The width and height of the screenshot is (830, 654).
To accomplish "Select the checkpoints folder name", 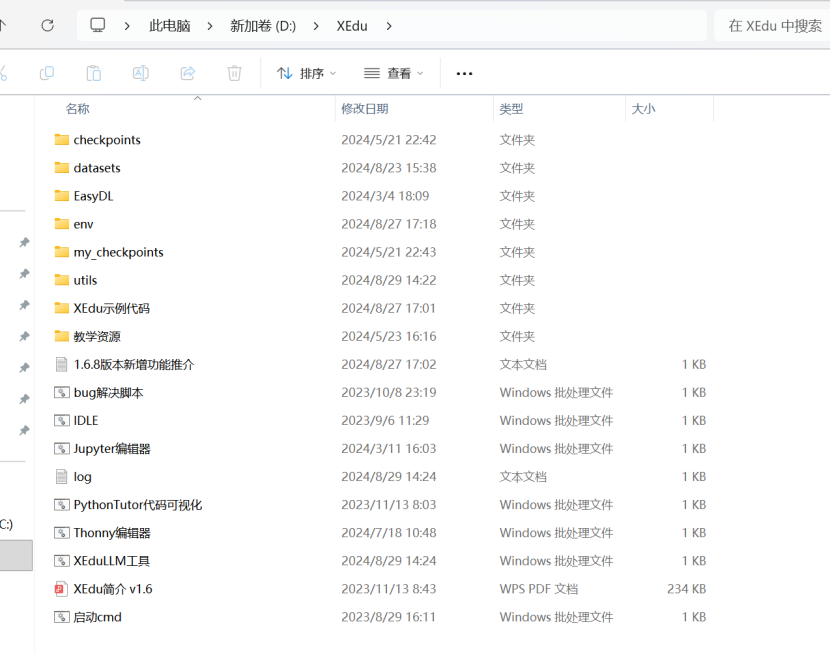I will point(107,140).
